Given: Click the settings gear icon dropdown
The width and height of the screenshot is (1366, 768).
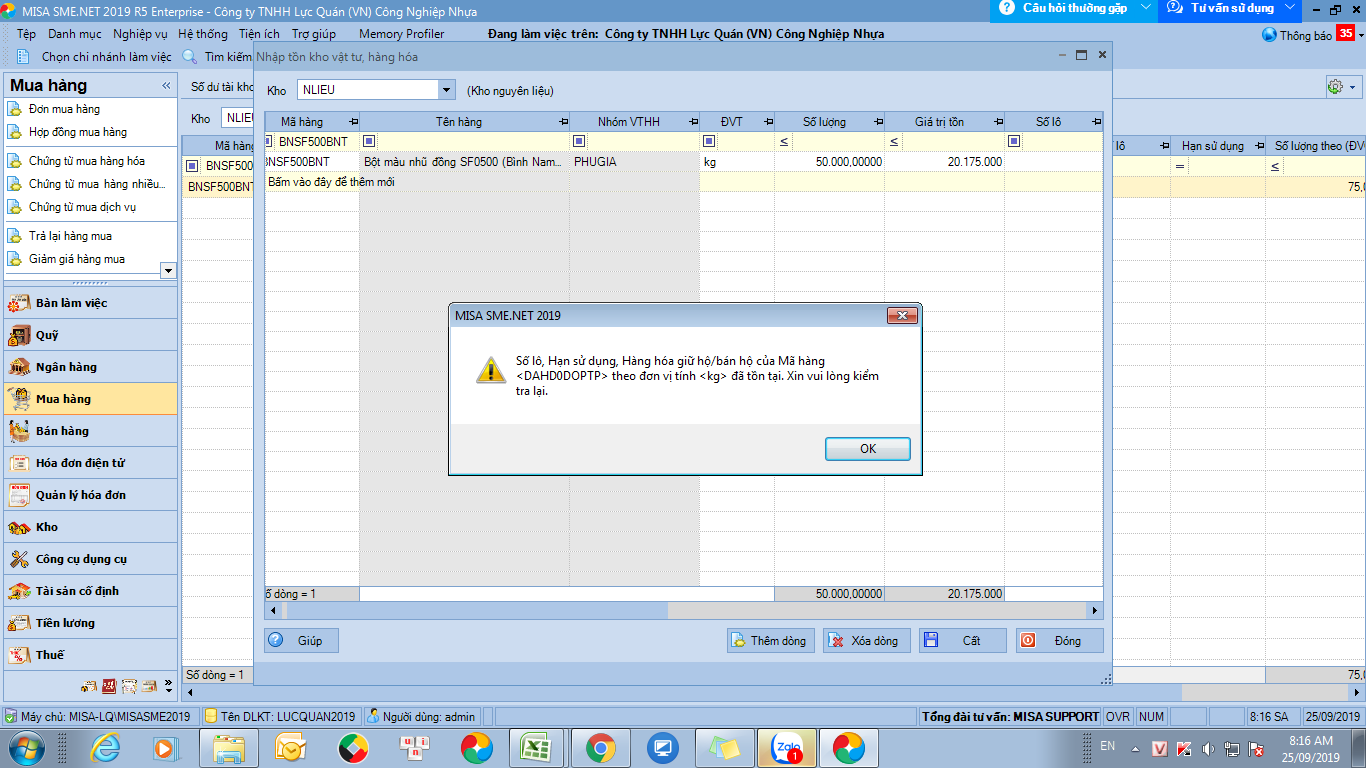Looking at the screenshot, I should [1340, 87].
